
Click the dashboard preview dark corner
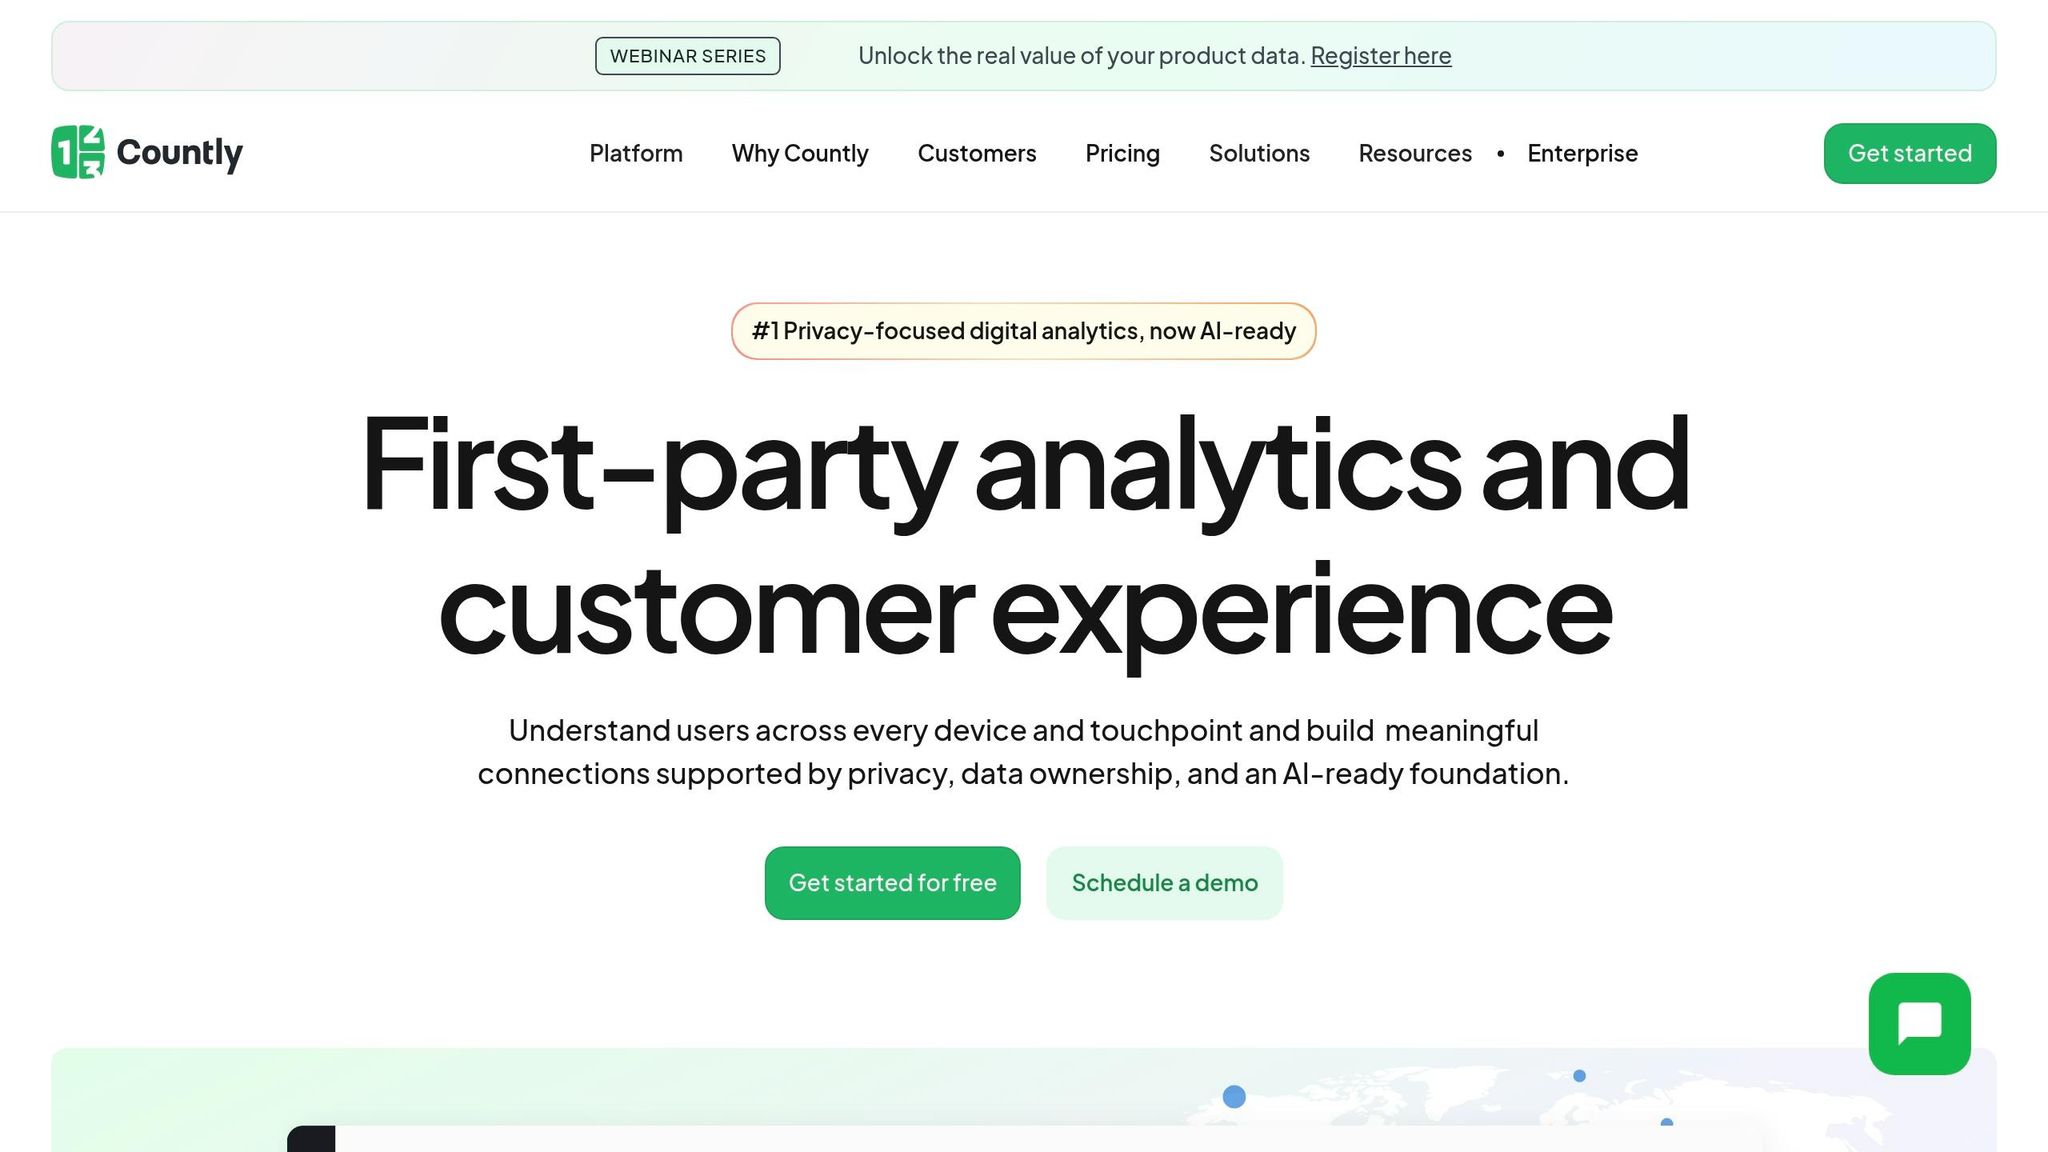tap(311, 1139)
